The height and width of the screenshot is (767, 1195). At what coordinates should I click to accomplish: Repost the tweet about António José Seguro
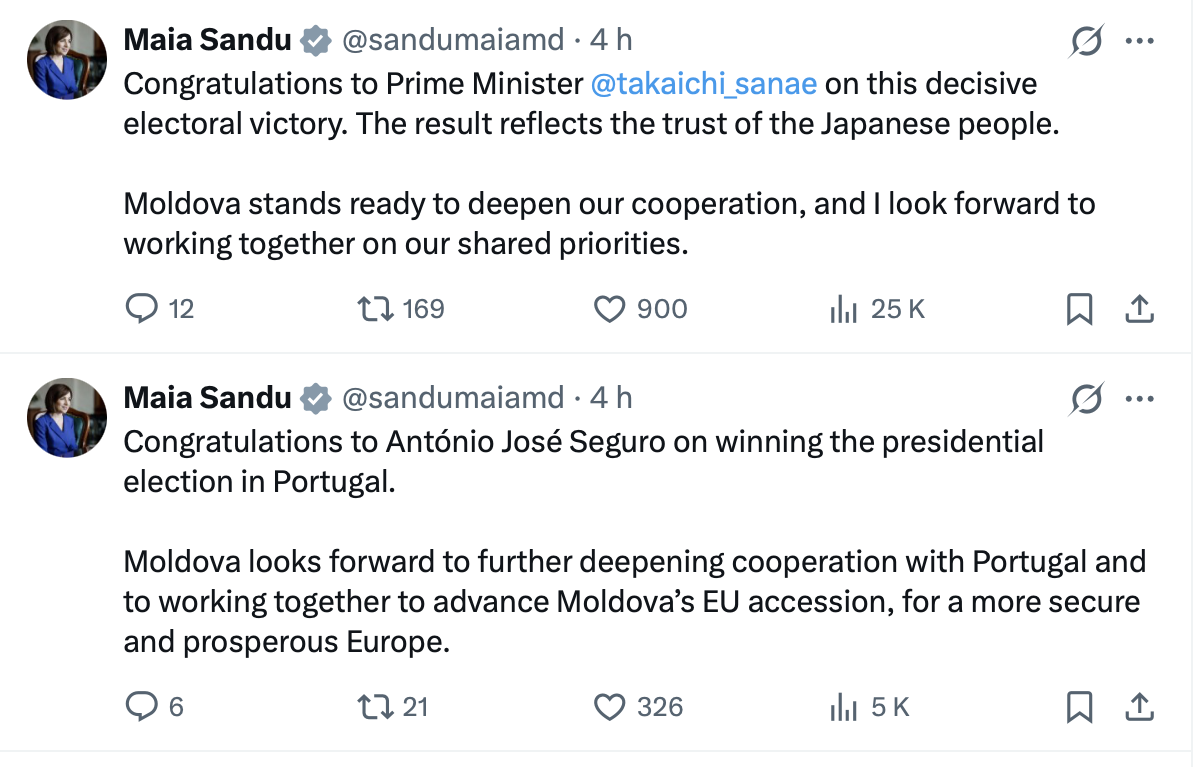[x=373, y=707]
